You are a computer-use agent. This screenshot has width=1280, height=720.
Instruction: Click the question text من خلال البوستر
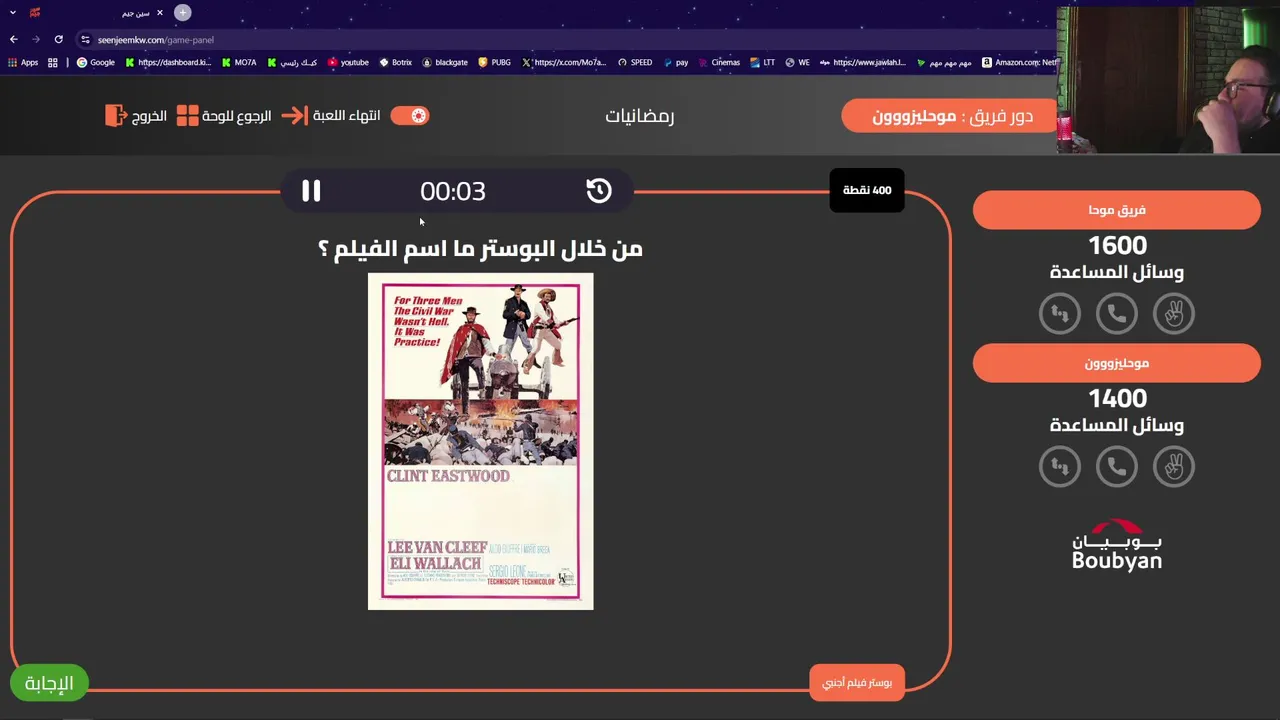coord(480,248)
